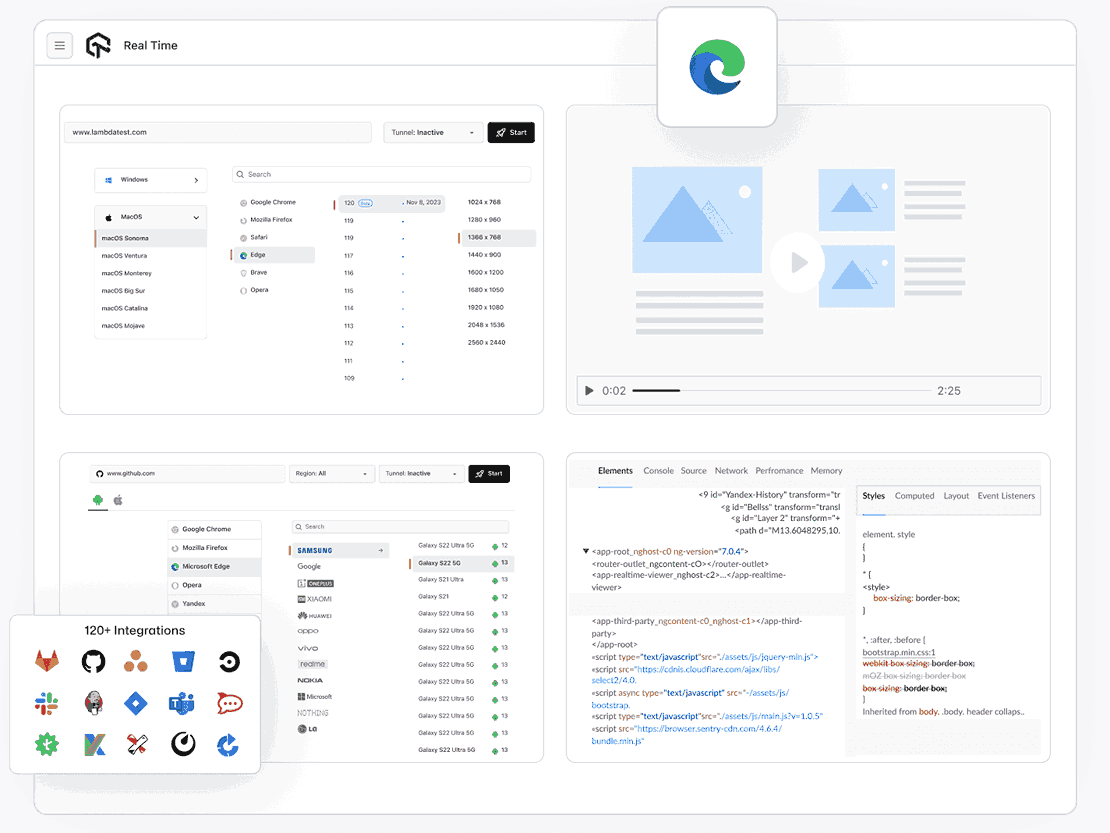1110x833 pixels.
Task: Click the Slack integration icon
Action: (x=47, y=703)
